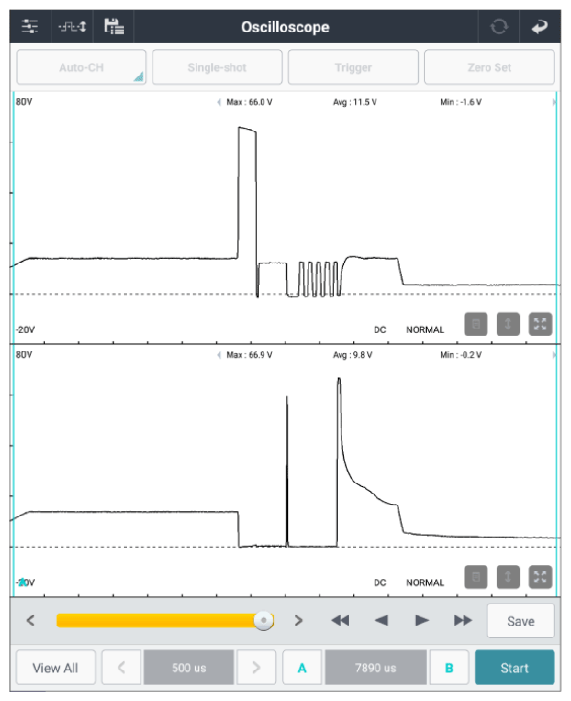Fast forward the recorded waveform
This screenshot has height=701, width=571.
pyautogui.click(x=463, y=621)
